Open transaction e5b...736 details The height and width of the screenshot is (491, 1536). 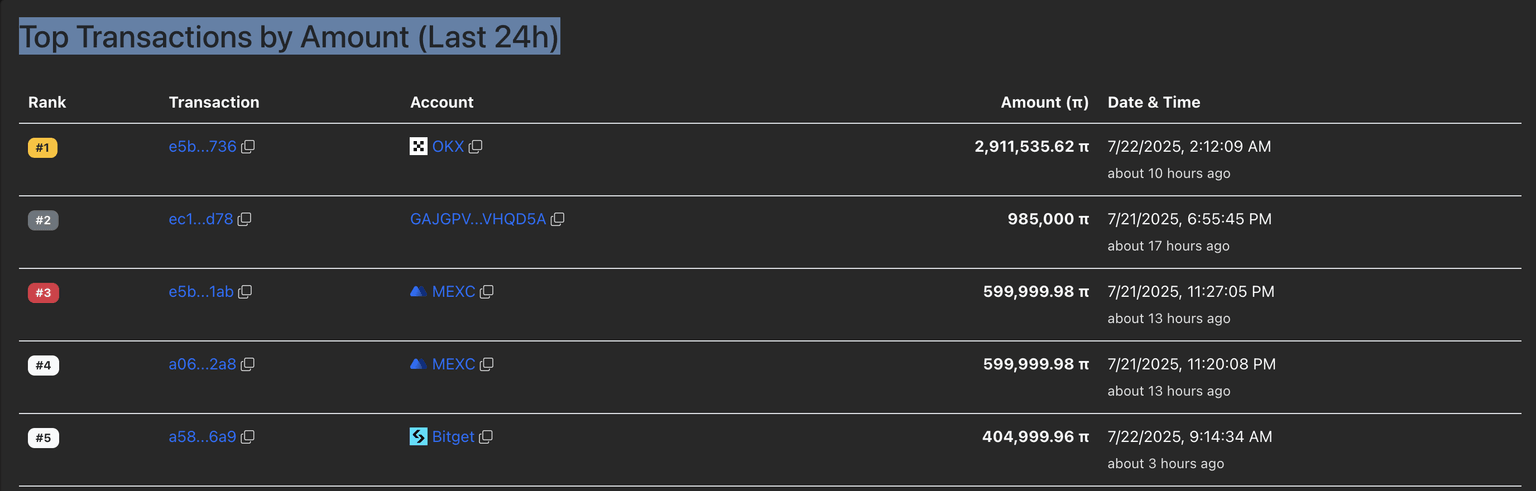202,147
